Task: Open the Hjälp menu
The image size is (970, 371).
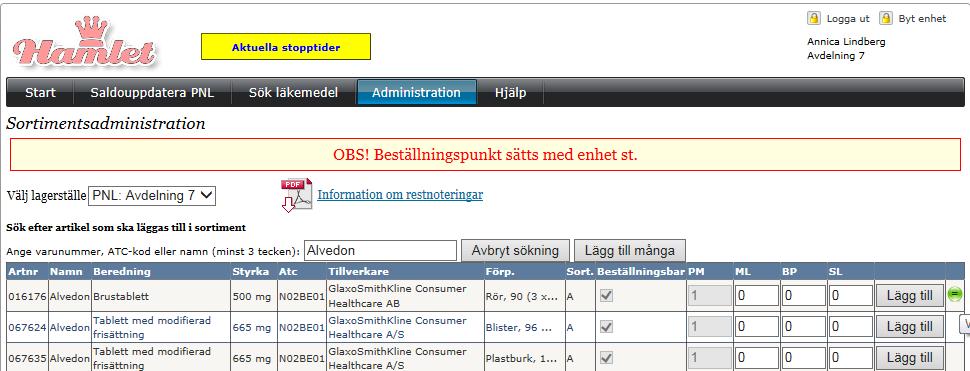Action: [510, 93]
